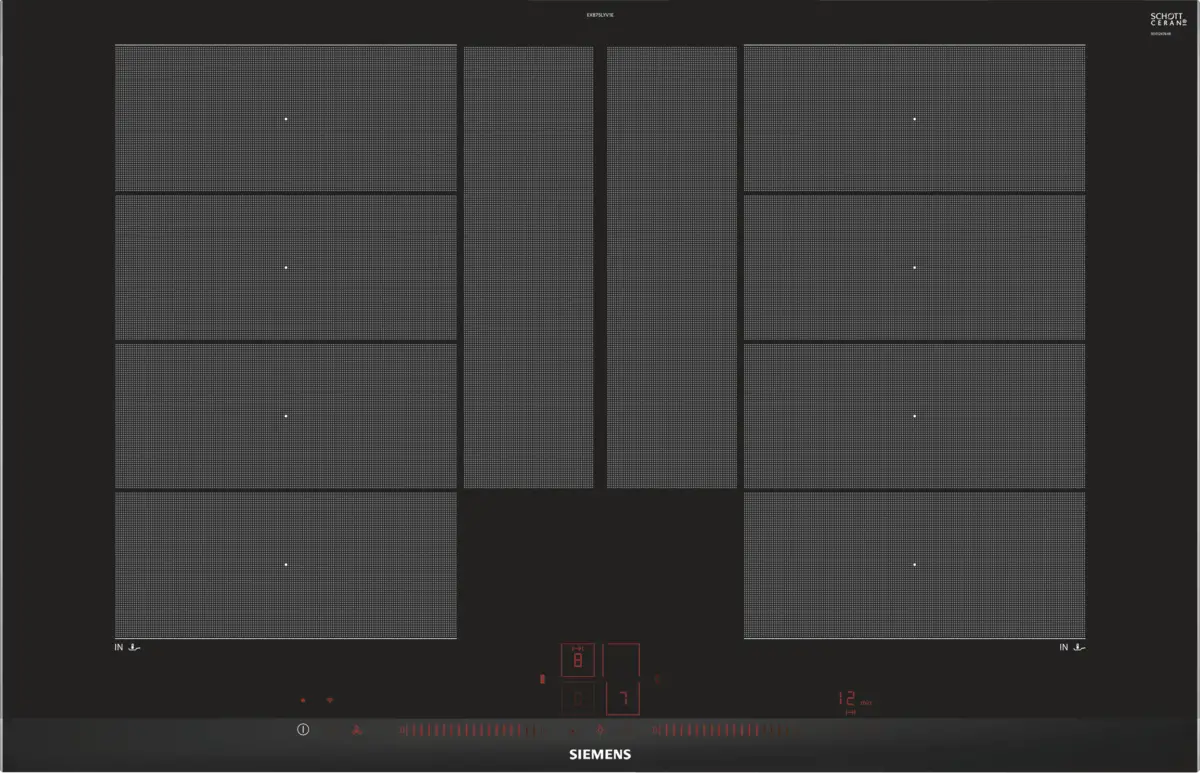This screenshot has height=773, width=1200.
Task: Tap the bottom-right cooking zone
Action: [914, 565]
